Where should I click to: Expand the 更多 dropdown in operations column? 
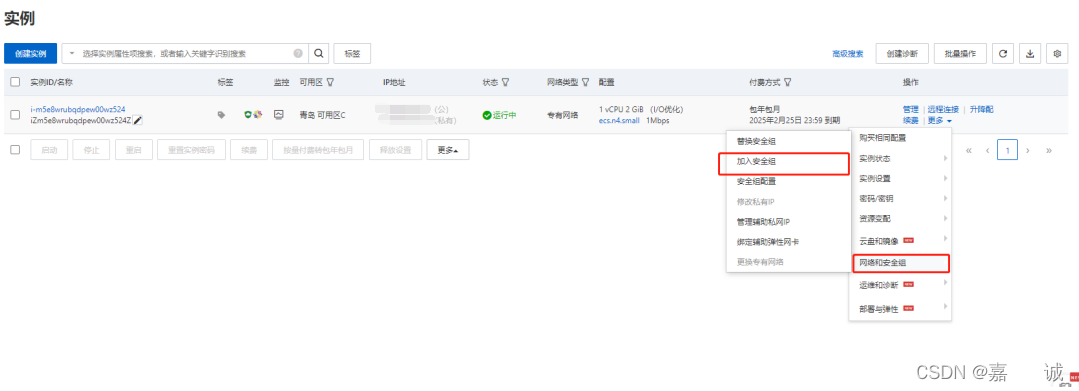coord(940,120)
